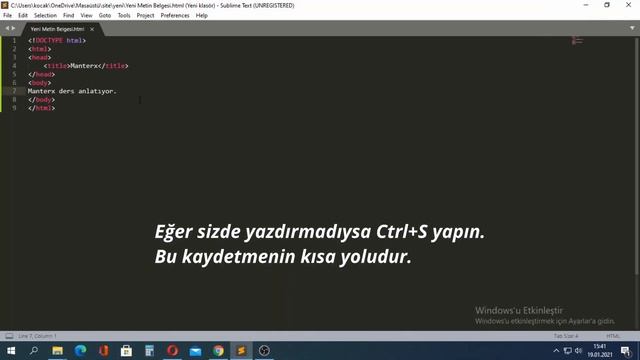640x360 pixels.
Task: Open the notification action center
Action: 626,351
